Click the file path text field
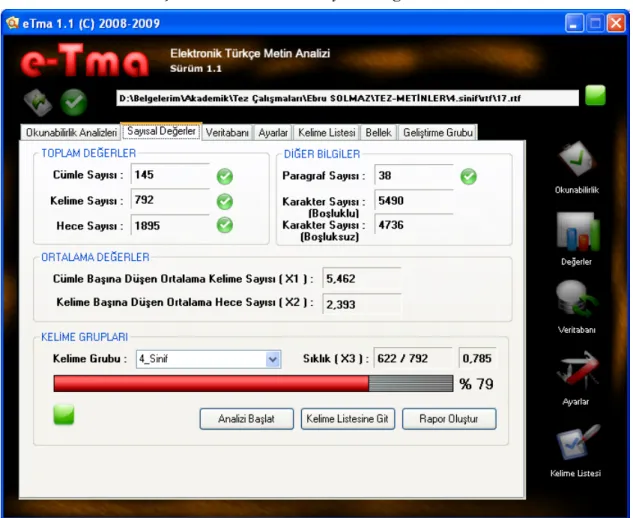633x518 pixels. click(347, 98)
